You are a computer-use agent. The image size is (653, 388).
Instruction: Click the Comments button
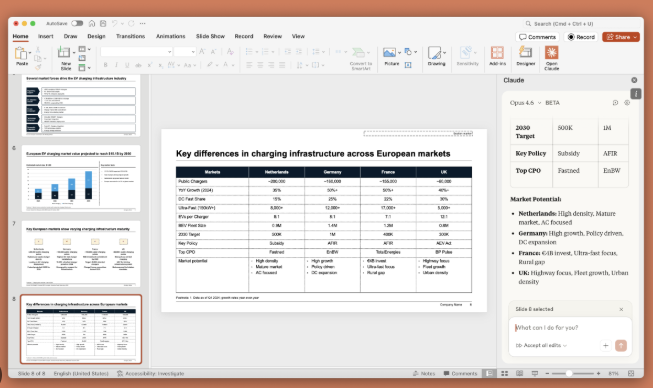(538, 37)
